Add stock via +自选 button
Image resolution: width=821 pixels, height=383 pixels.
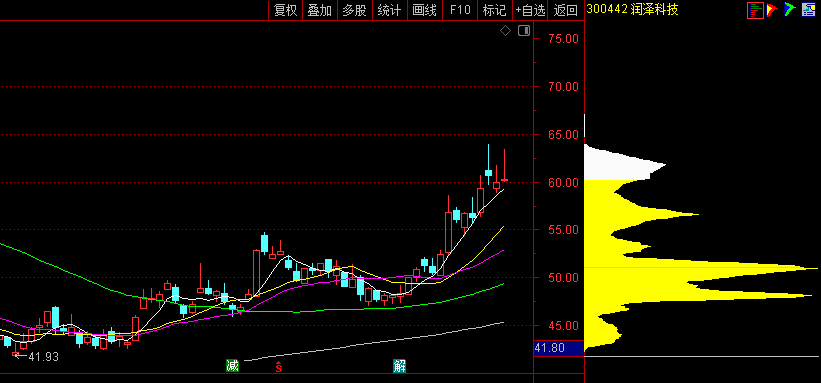pos(530,10)
